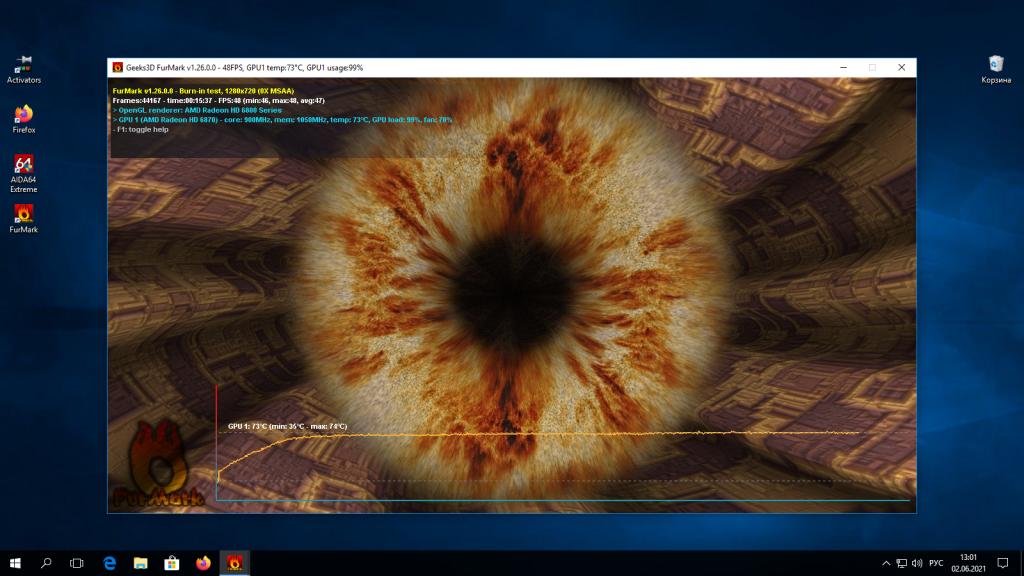Image resolution: width=1024 pixels, height=576 pixels.
Task: Click the FurMark icon in the window title bar
Action: click(x=117, y=67)
